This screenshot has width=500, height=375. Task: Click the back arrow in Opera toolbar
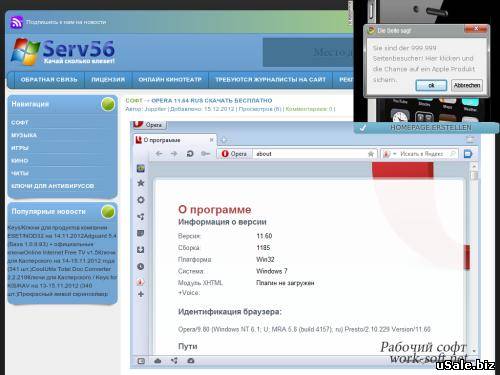point(159,154)
